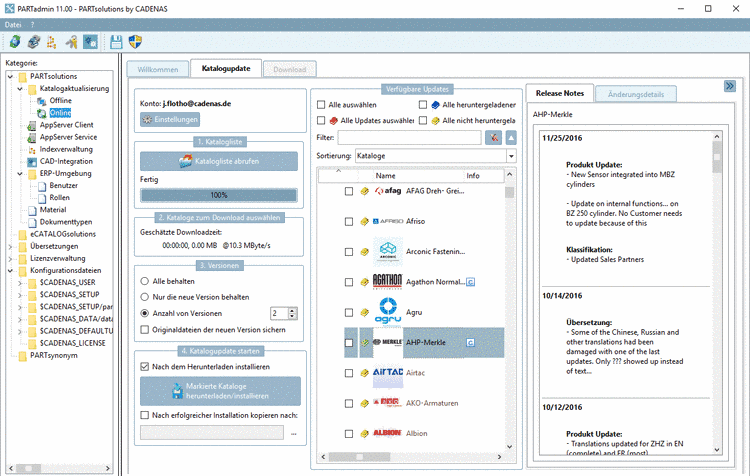Select the Release Notes tab
750x476 pixels.
pyautogui.click(x=560, y=93)
